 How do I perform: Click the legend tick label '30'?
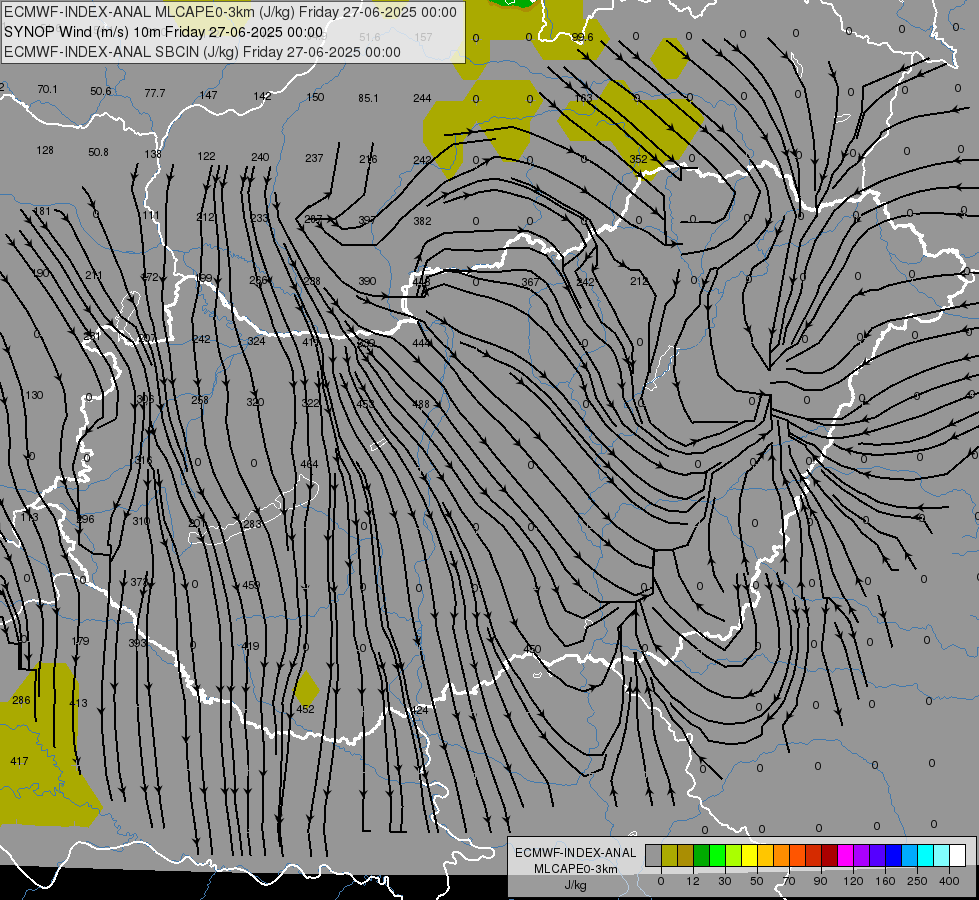coord(725,881)
